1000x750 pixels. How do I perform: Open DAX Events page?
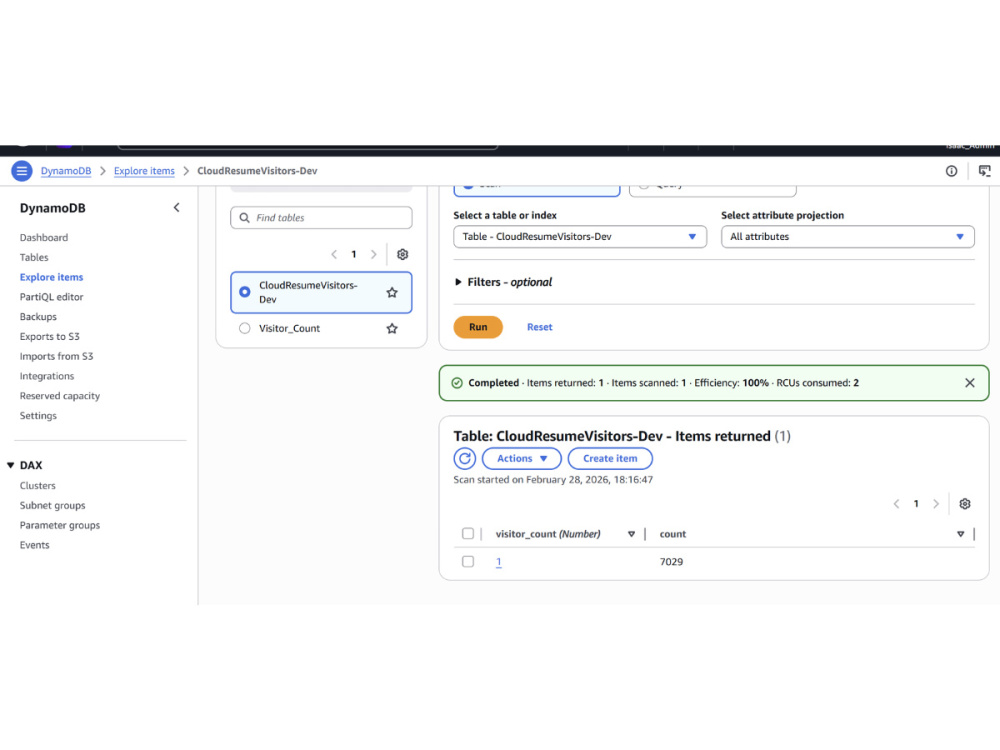click(x=34, y=545)
